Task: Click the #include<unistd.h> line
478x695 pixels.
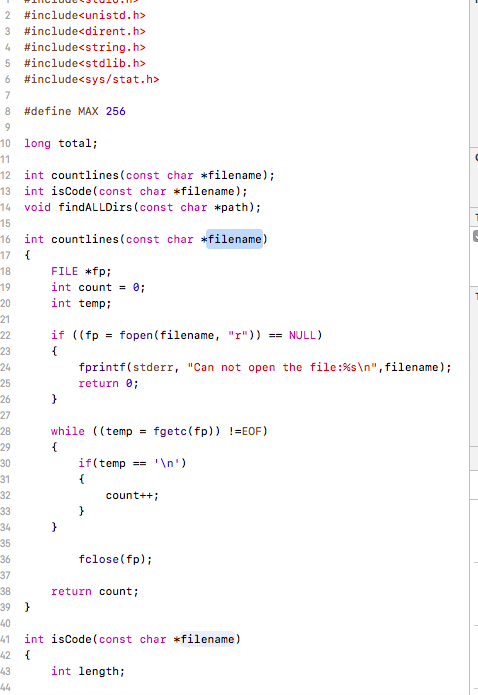Action: click(85, 16)
